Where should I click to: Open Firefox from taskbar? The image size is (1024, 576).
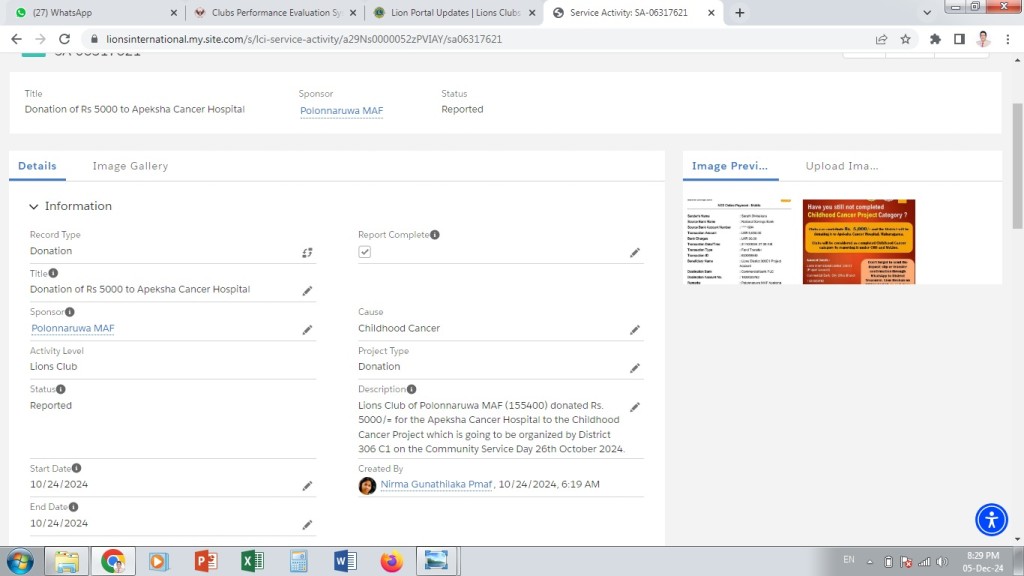(x=391, y=561)
